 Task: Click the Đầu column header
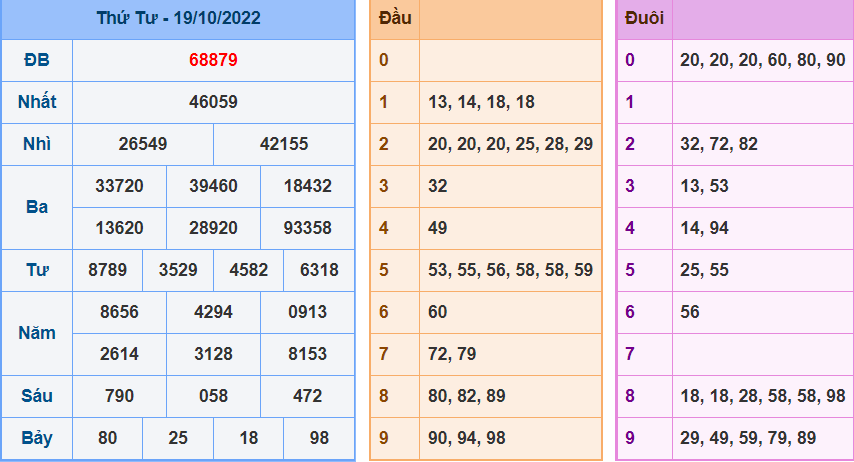coord(395,18)
